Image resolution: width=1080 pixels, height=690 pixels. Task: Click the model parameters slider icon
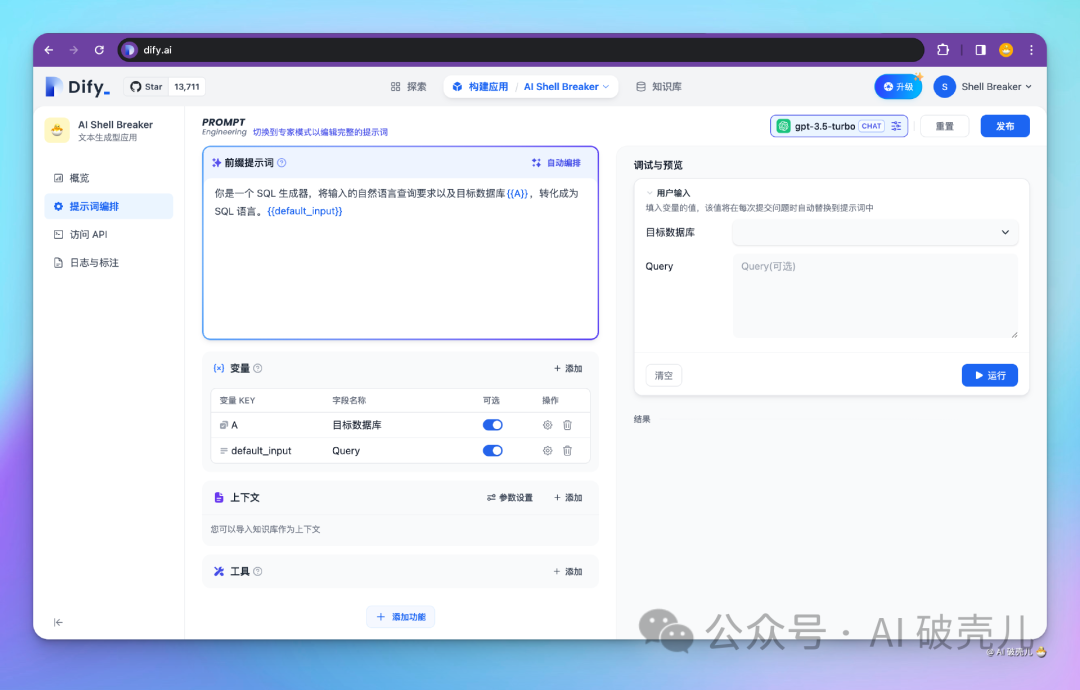[896, 126]
